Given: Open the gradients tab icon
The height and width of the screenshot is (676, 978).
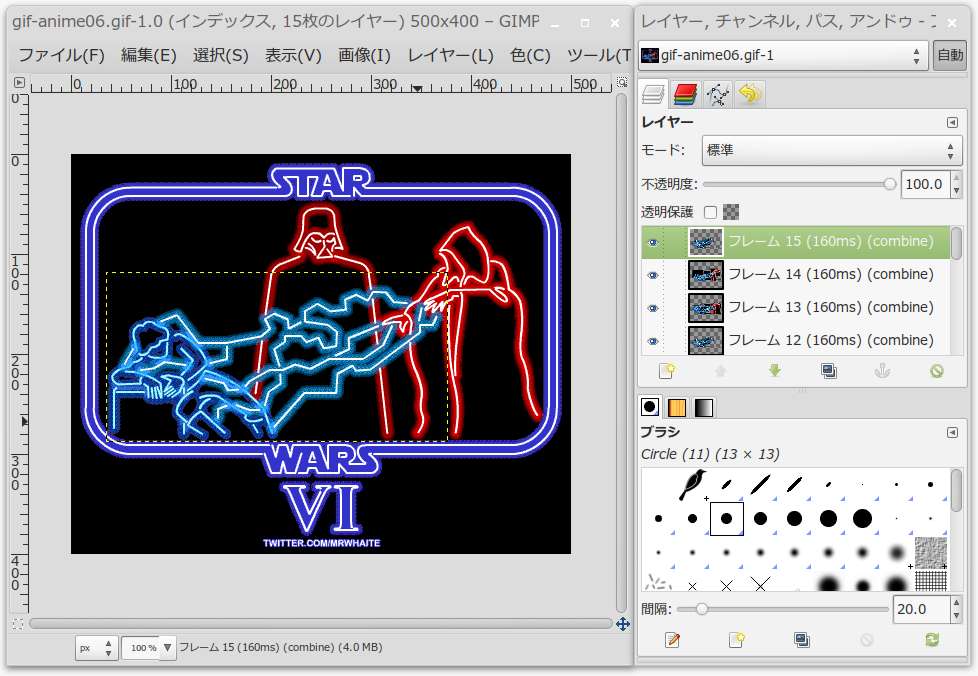Looking at the screenshot, I should (x=704, y=407).
